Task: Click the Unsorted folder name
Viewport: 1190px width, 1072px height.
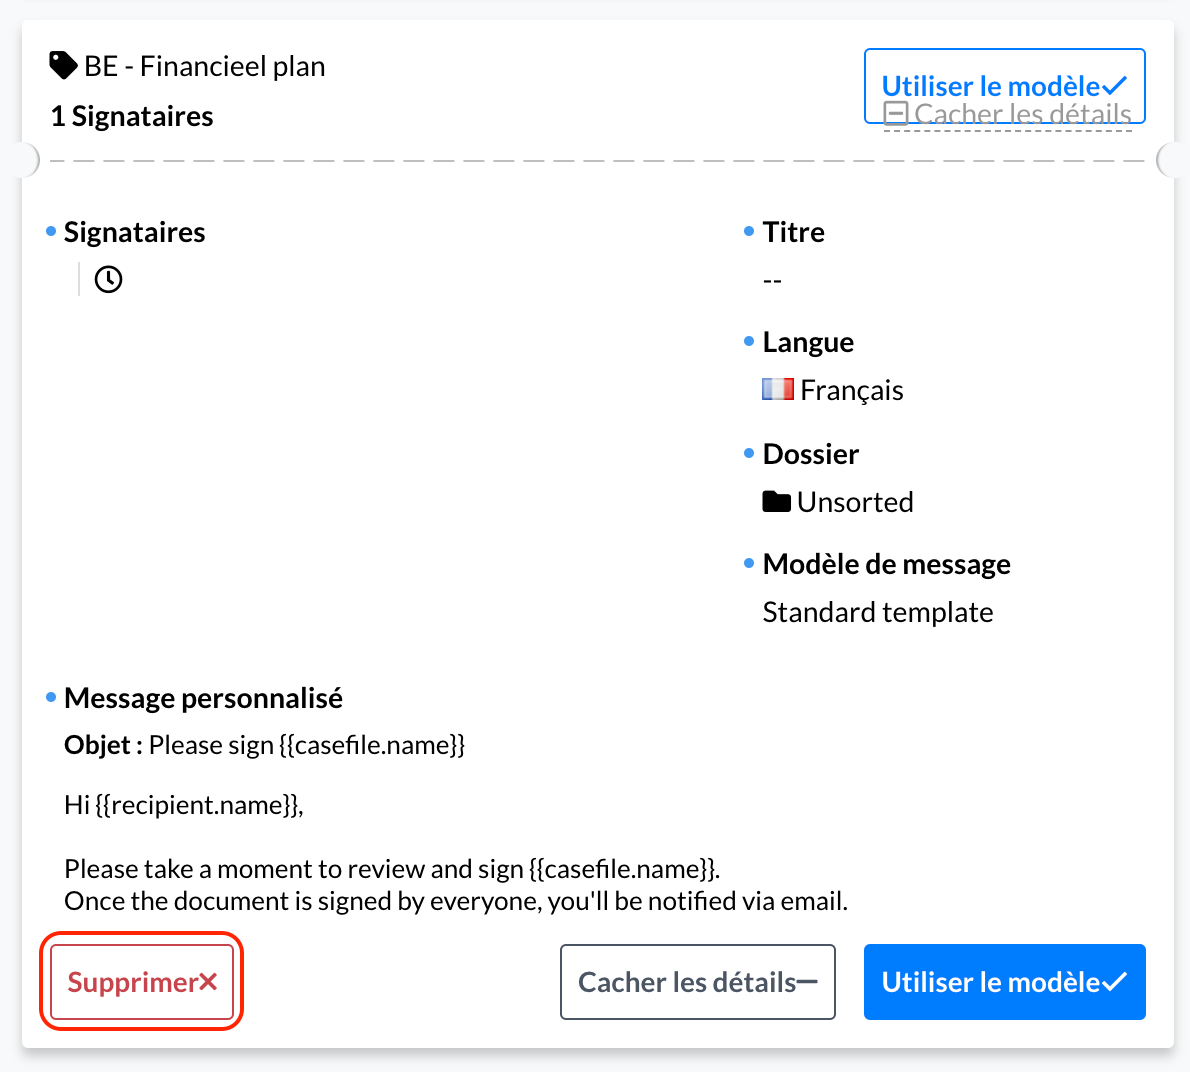Action: 855,502
